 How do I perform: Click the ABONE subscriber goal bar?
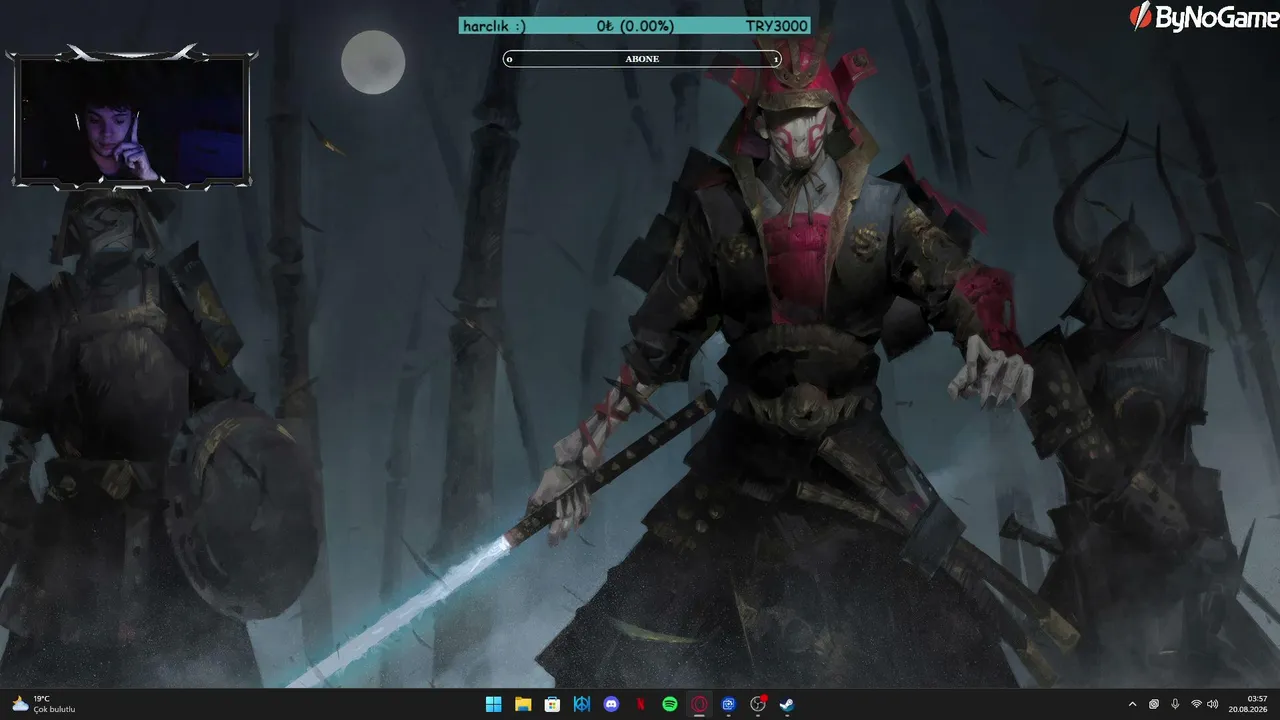(x=642, y=59)
